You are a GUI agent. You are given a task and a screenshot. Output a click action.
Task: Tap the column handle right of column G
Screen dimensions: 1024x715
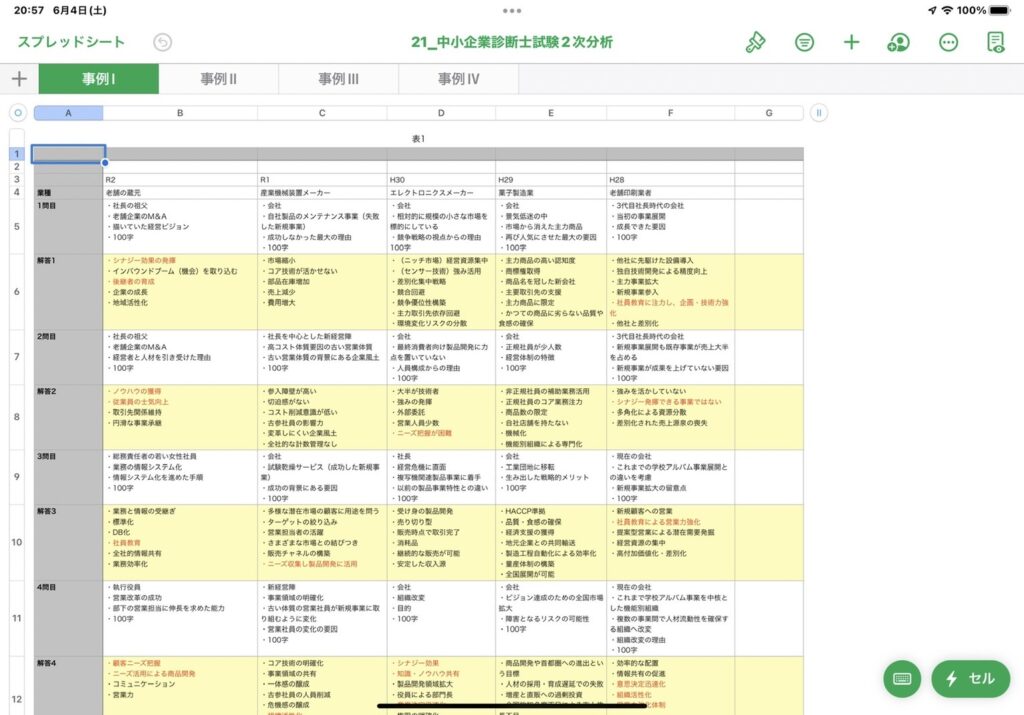[818, 113]
